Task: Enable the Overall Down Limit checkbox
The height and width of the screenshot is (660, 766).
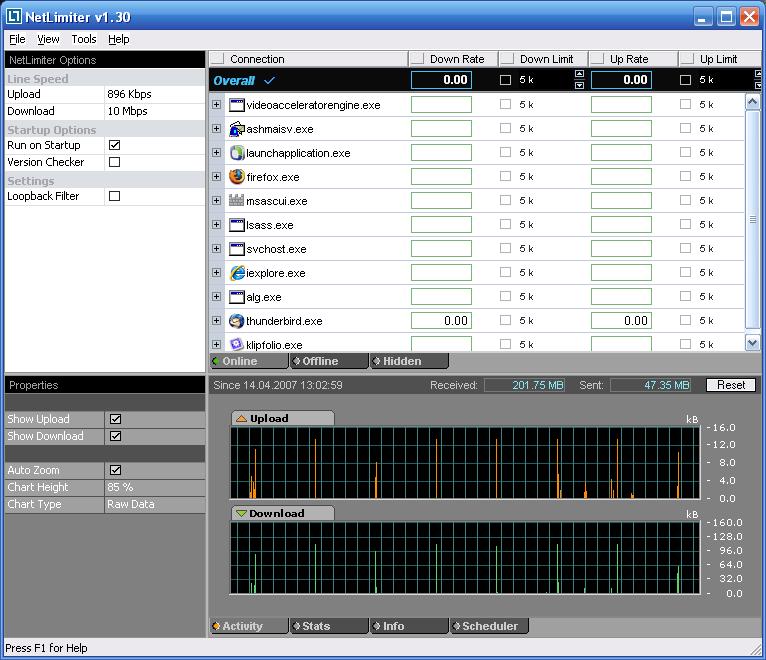Action: 506,80
